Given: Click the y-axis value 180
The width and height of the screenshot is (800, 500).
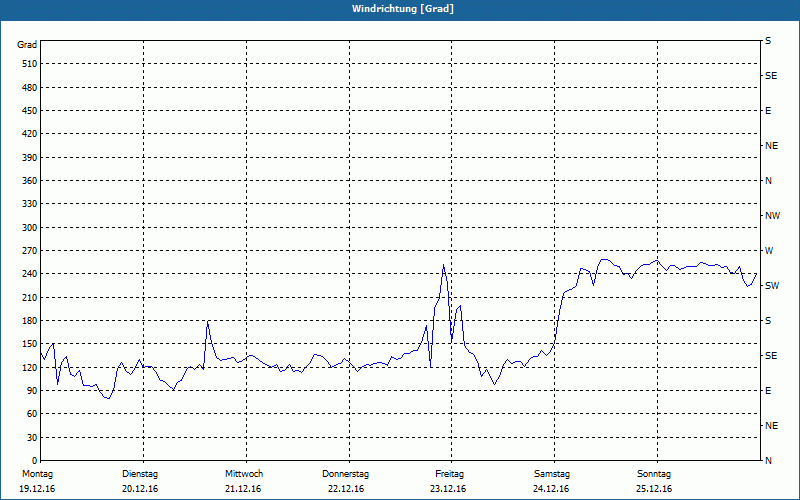Looking at the screenshot, I should pos(29,320).
